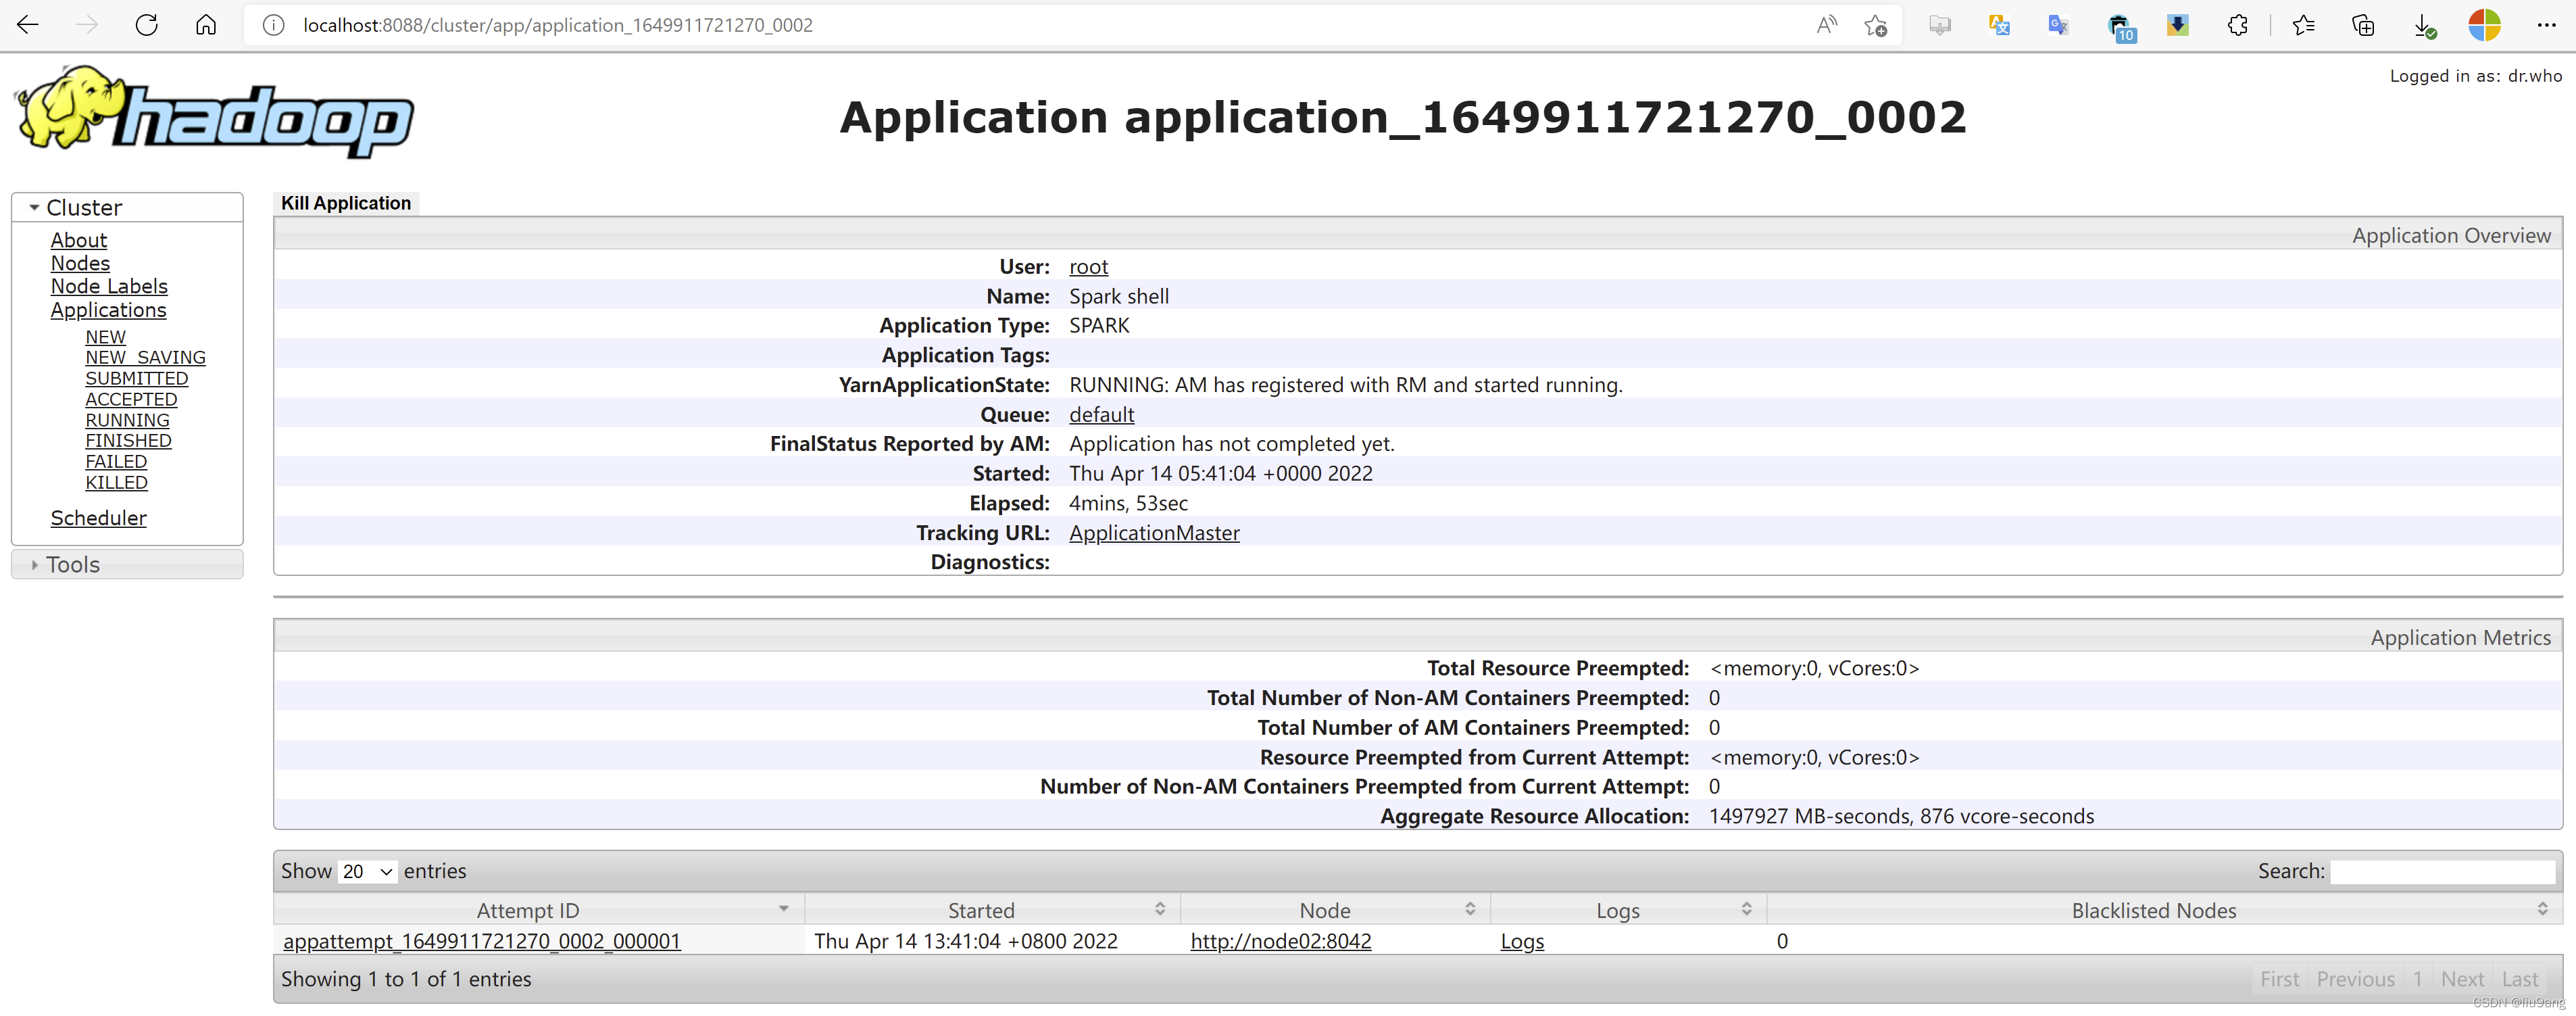Screen dimensions: 2576x1016
Task: Click the First pagination button
Action: 2279,979
